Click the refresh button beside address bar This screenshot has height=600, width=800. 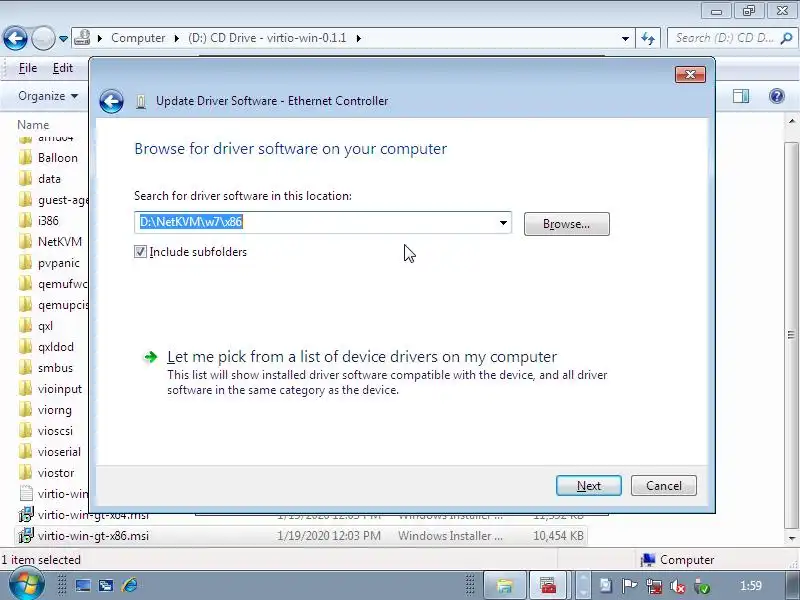[x=648, y=38]
